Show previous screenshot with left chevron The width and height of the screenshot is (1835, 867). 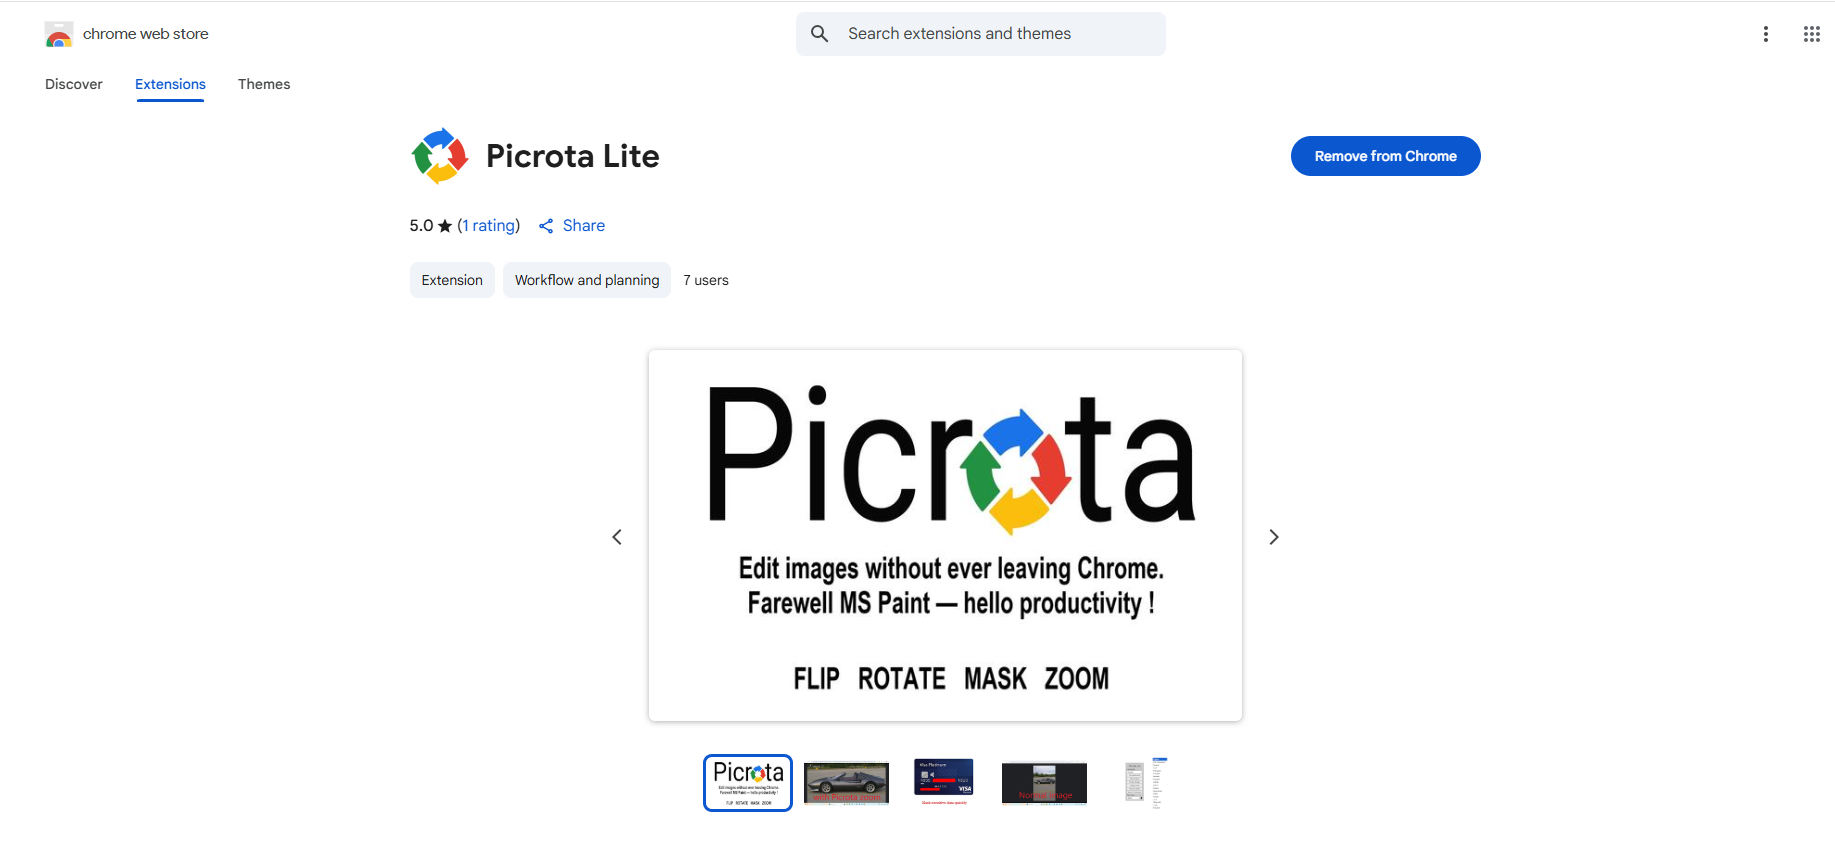617,537
